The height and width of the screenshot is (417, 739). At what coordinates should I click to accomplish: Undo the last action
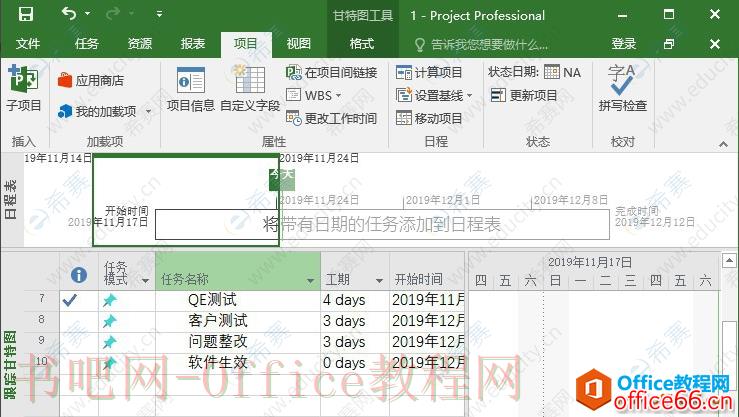click(69, 14)
